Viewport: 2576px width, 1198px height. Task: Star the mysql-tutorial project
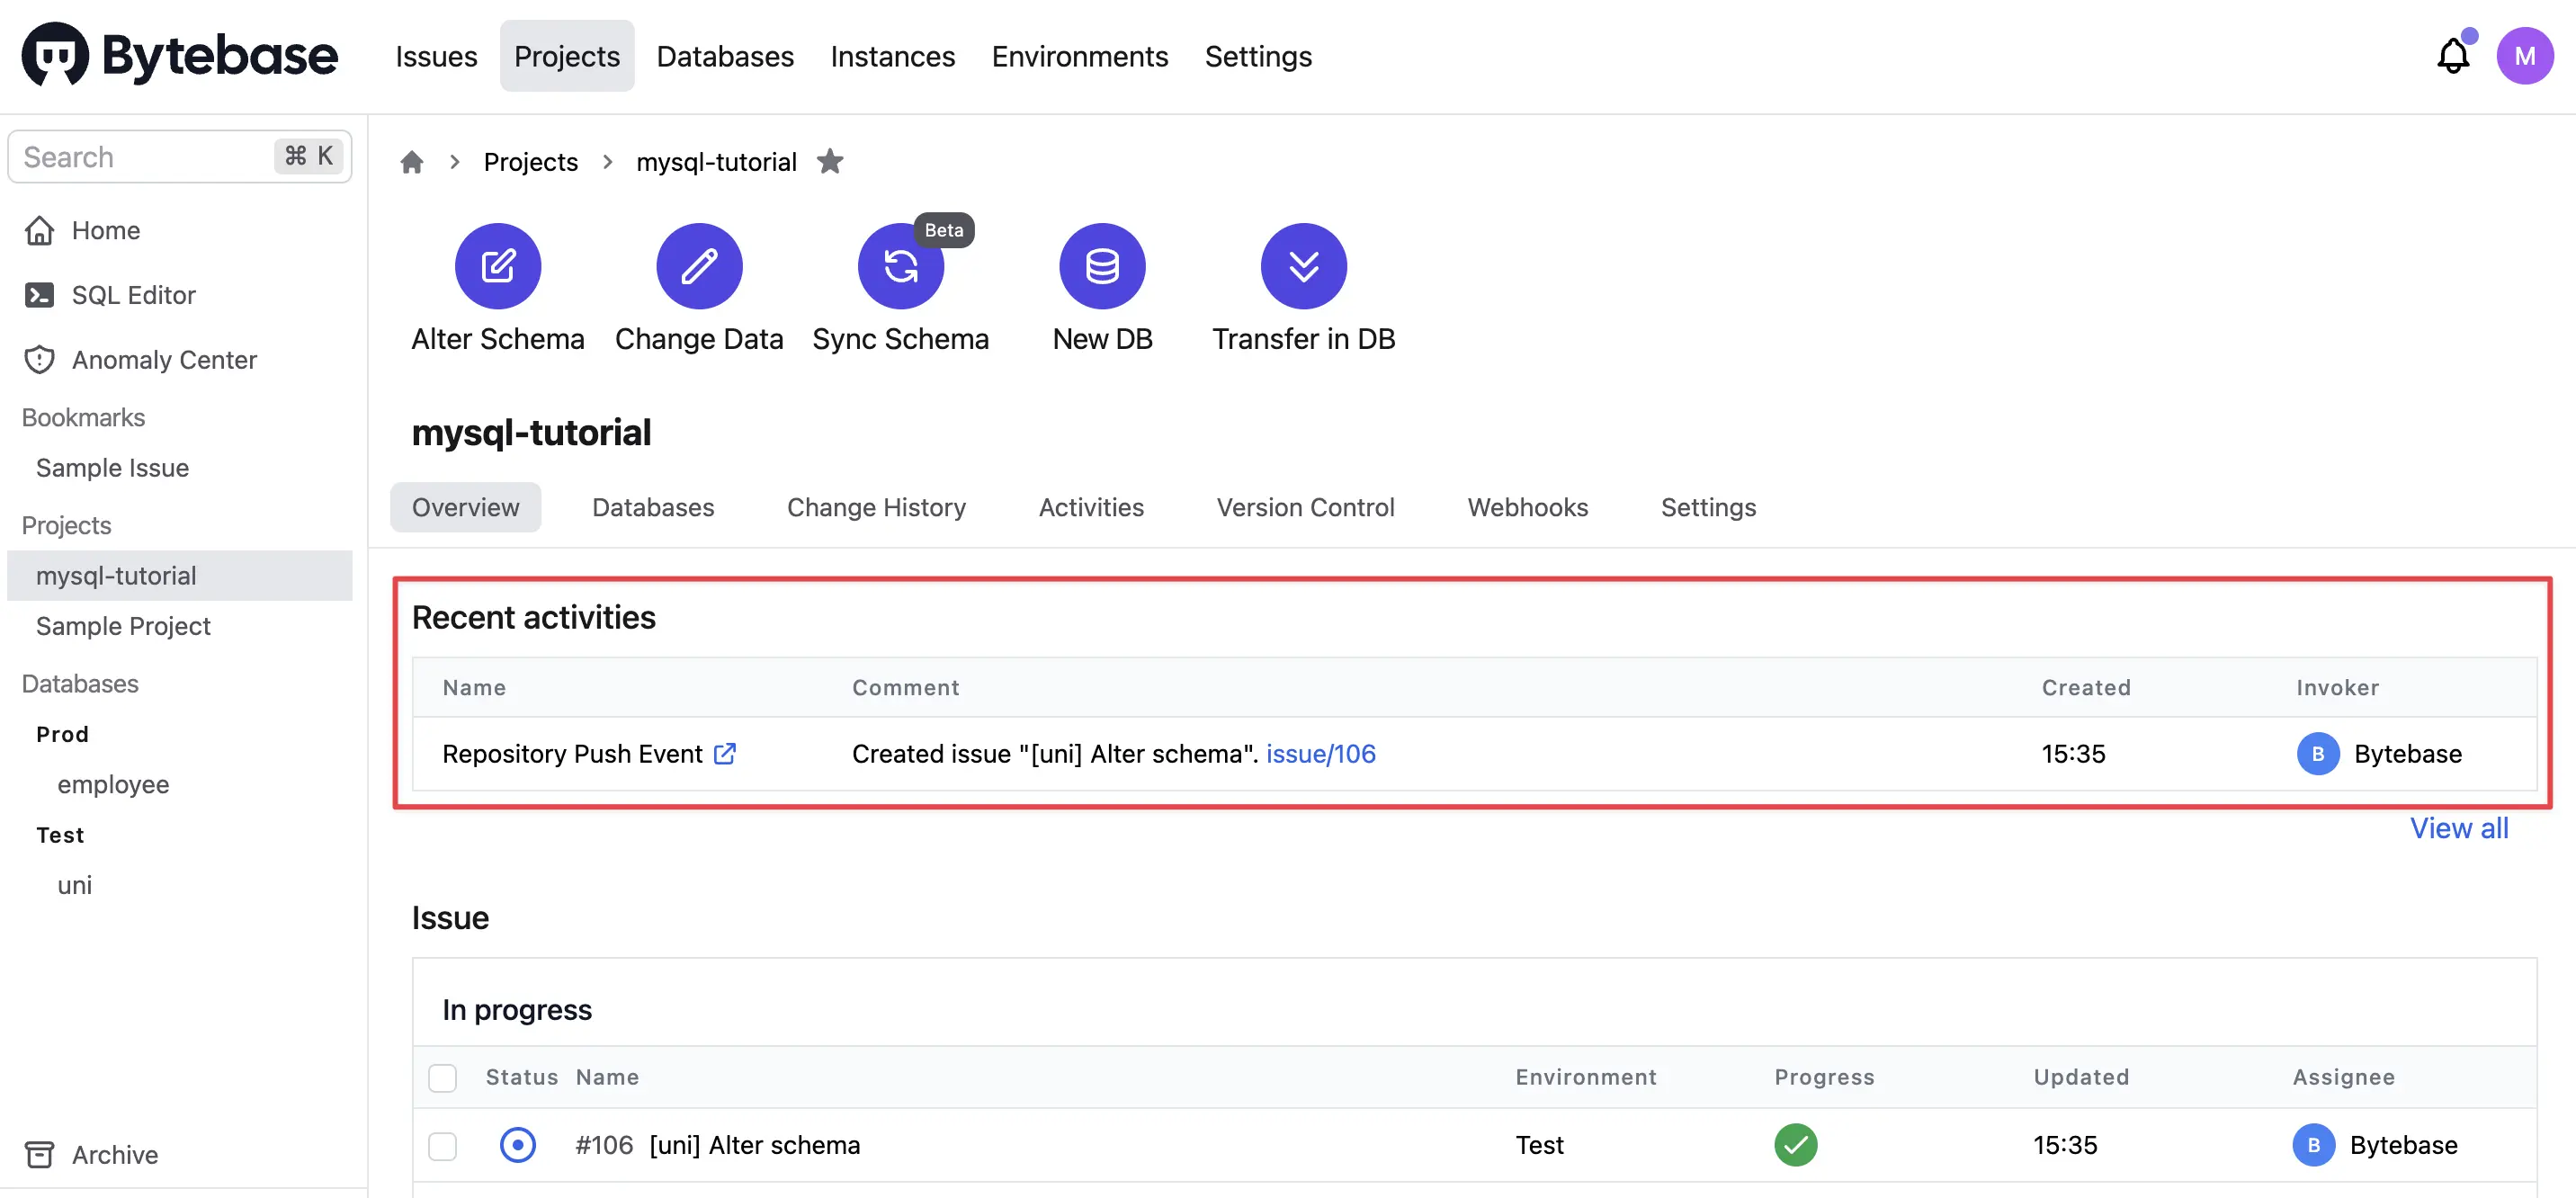click(x=830, y=161)
